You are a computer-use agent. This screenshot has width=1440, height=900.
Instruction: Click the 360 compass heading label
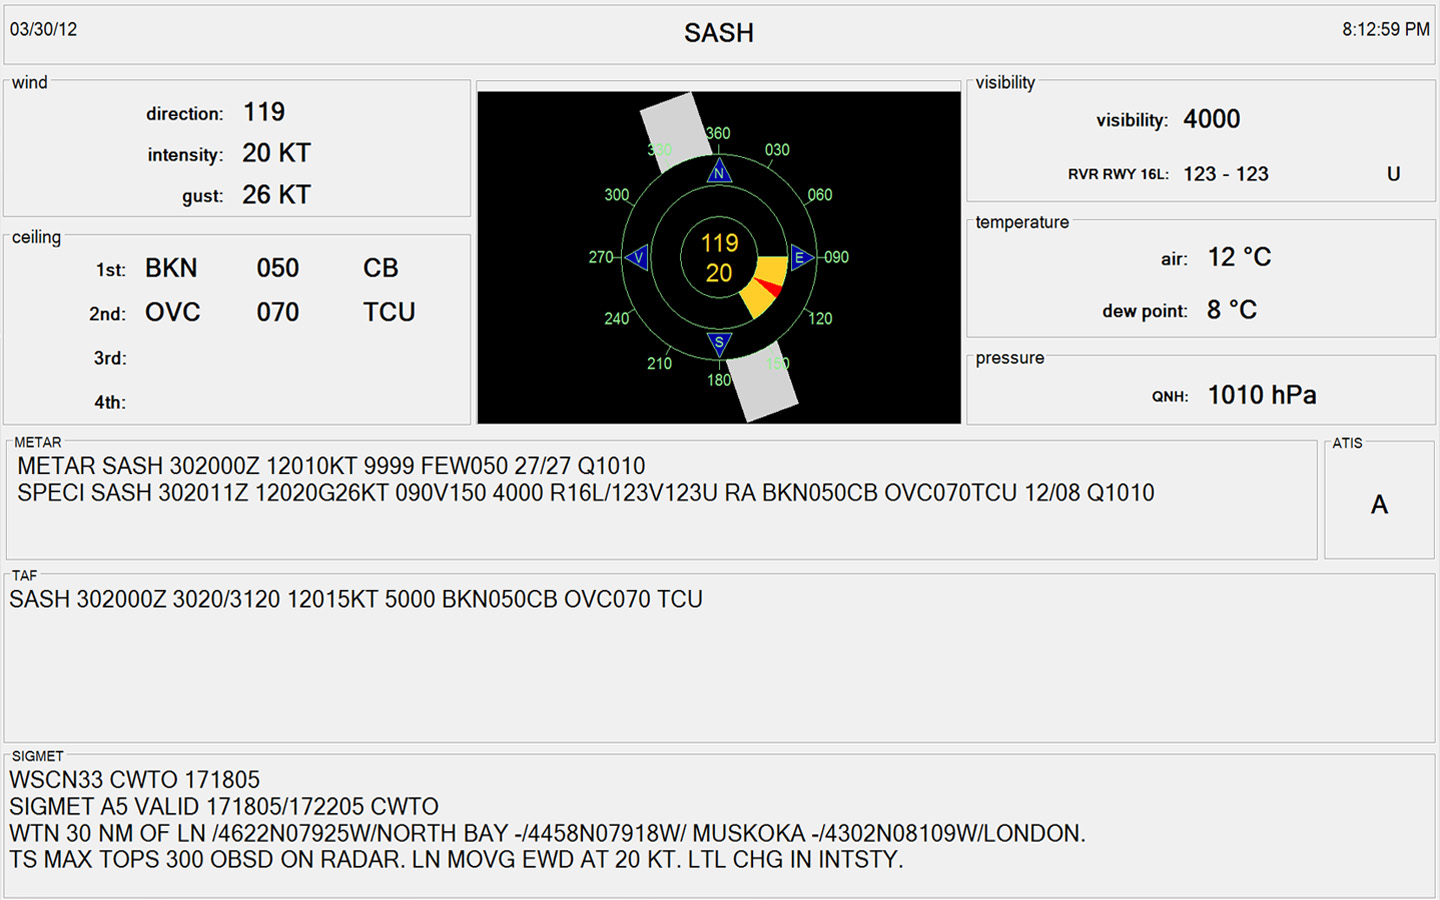click(x=718, y=133)
